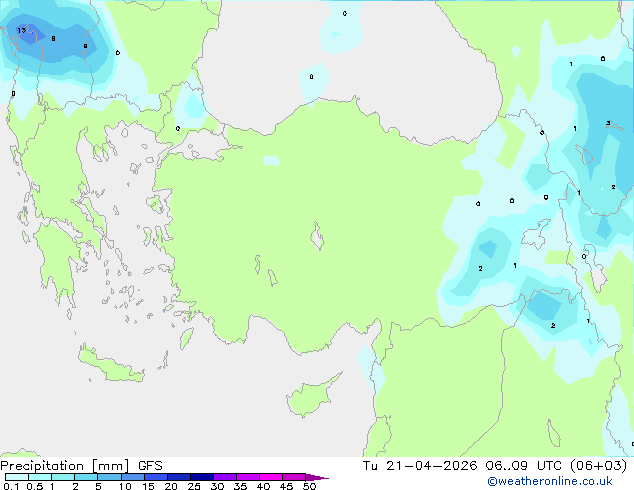Image resolution: width=634 pixels, height=490 pixels.
Task: Click the date '21-04-2026' text
Action: pyautogui.click(x=431, y=466)
